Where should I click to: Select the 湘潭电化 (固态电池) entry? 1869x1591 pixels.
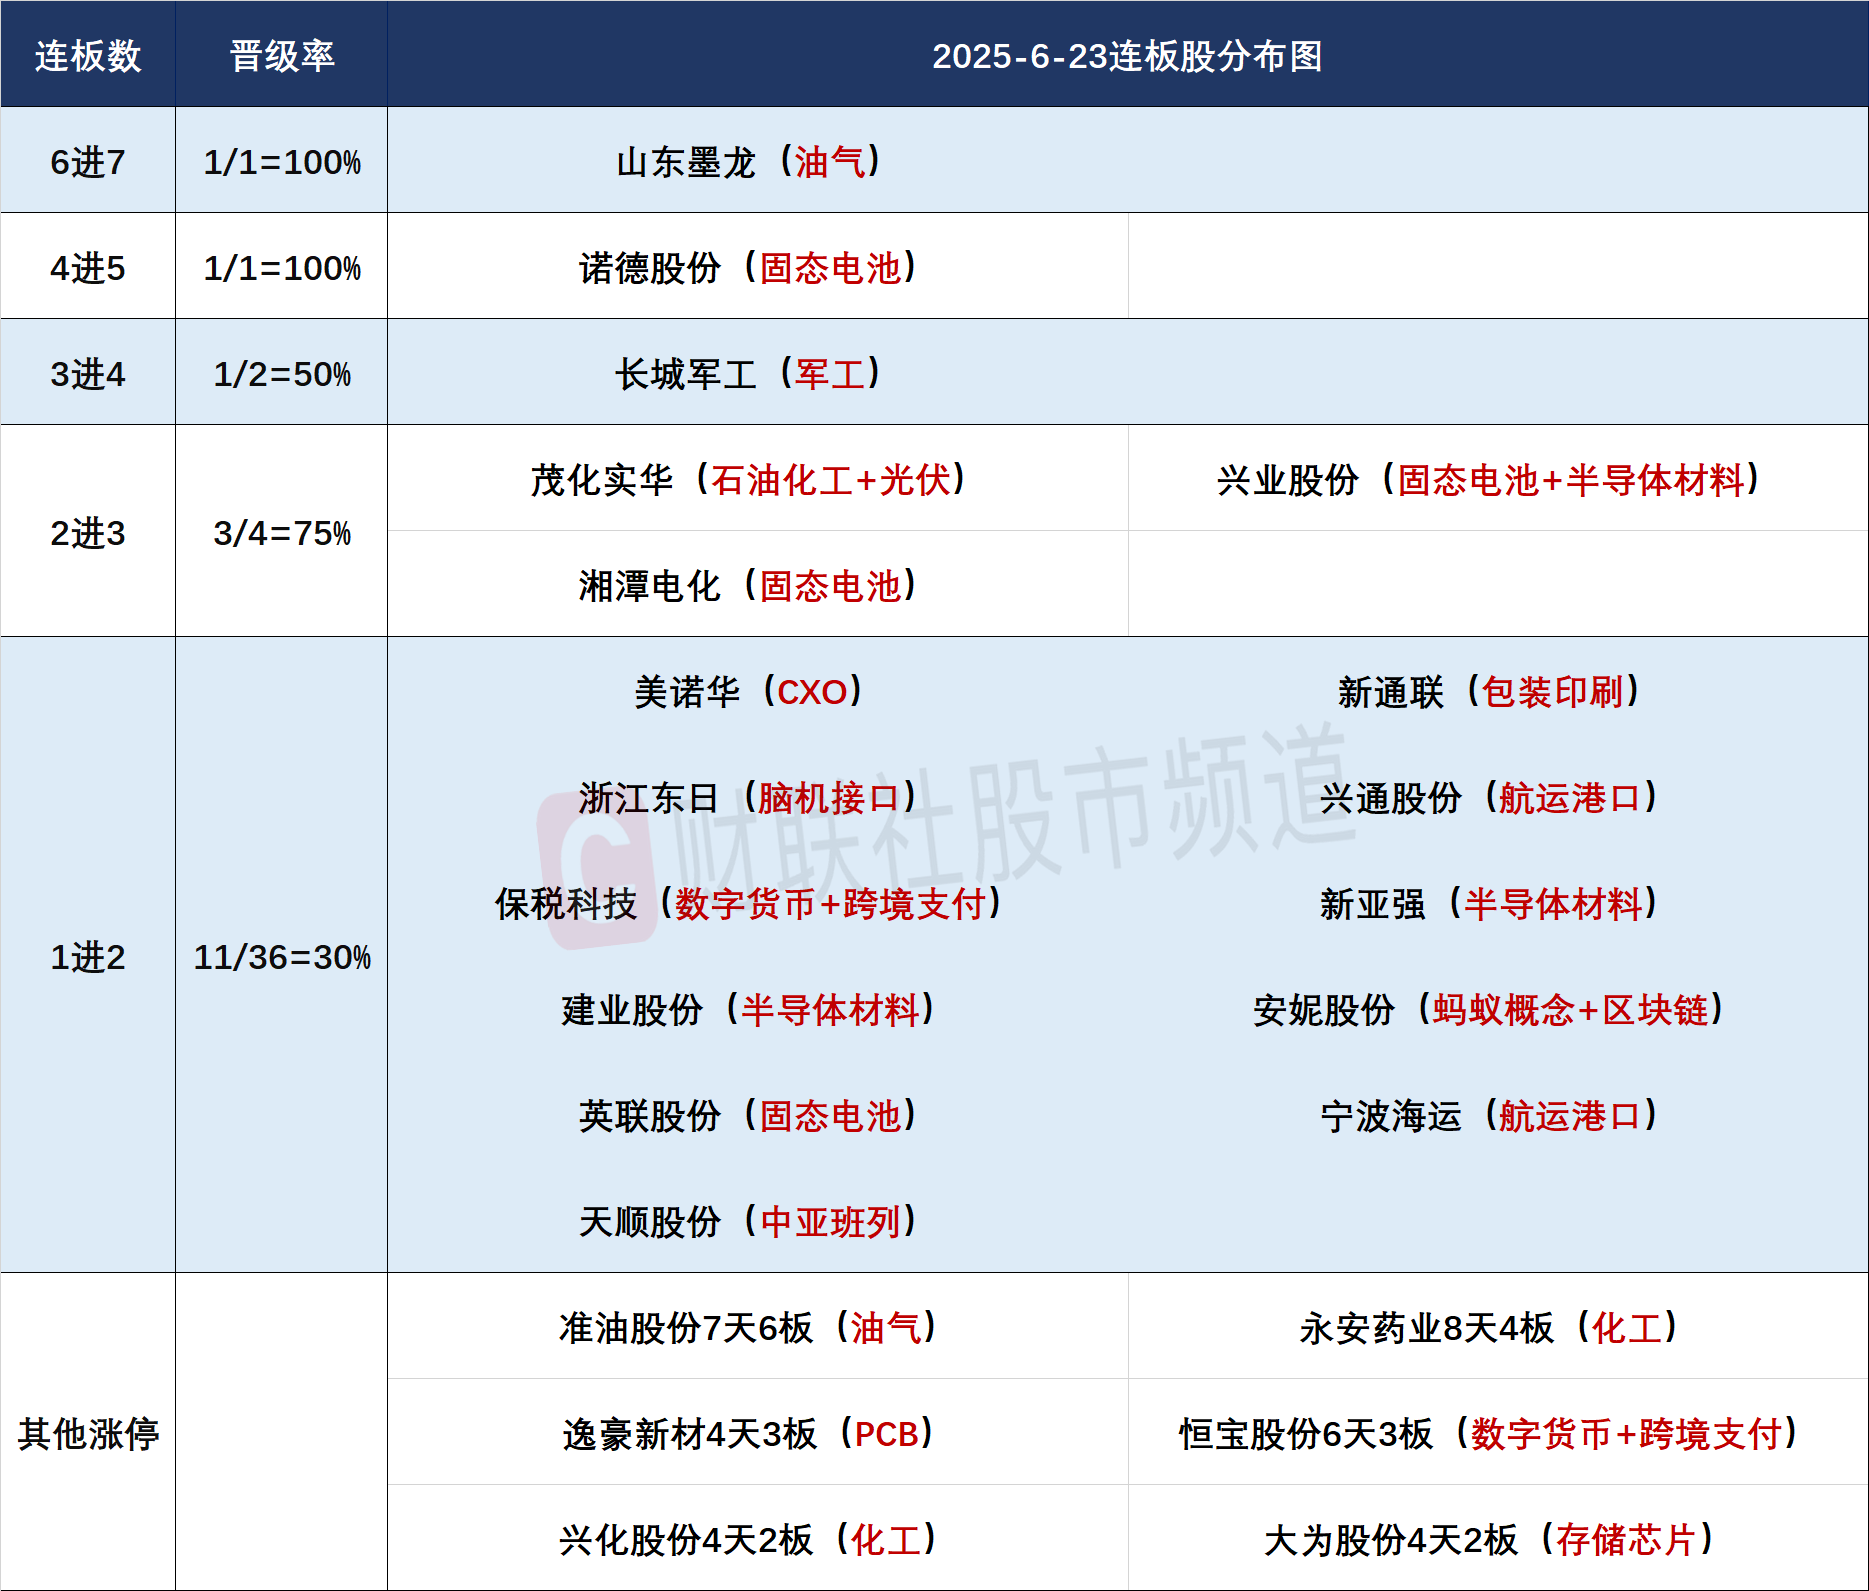click(x=749, y=585)
